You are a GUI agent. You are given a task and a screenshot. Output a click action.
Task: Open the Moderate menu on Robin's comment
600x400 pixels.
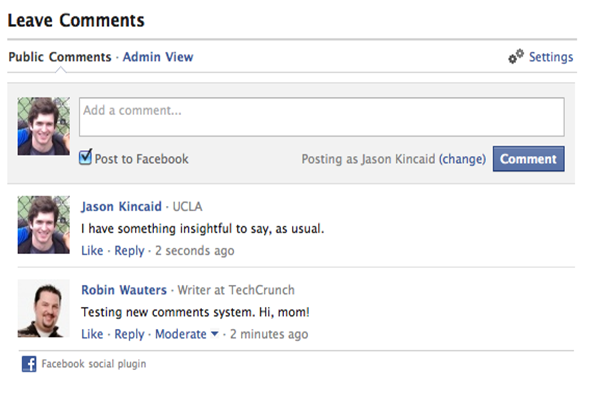(x=181, y=334)
